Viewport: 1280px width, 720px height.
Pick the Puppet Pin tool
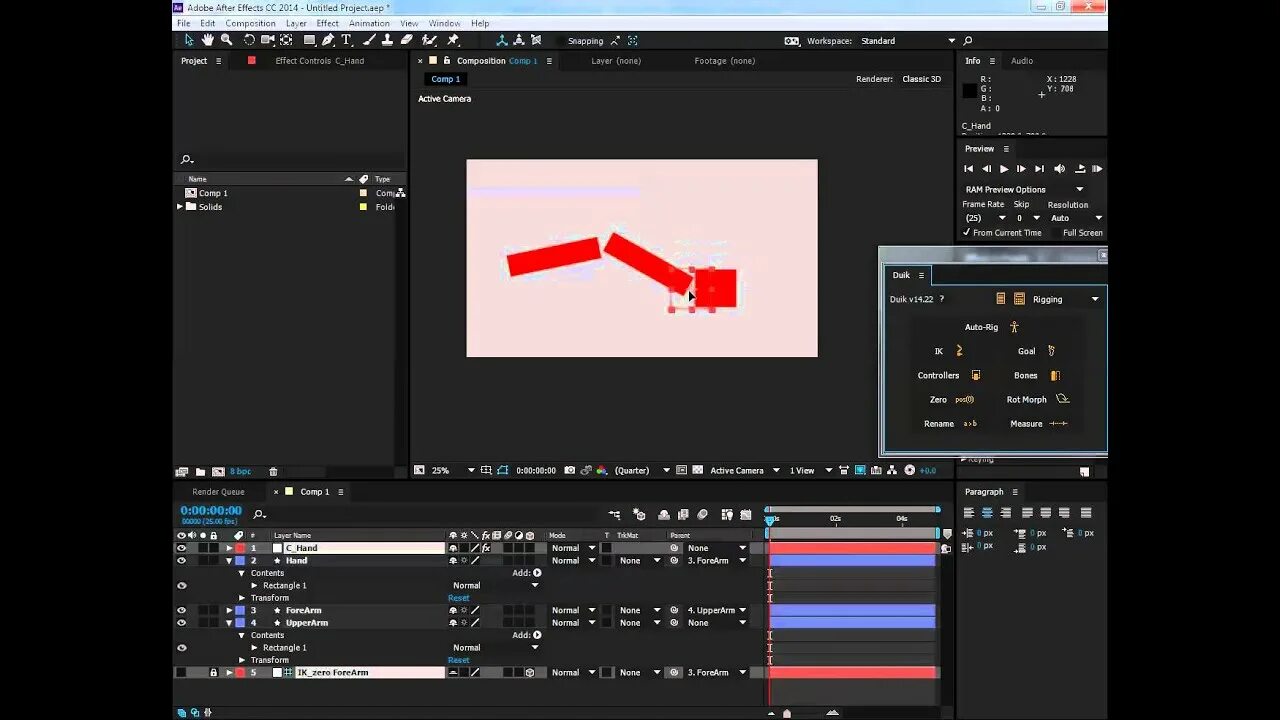(x=452, y=41)
